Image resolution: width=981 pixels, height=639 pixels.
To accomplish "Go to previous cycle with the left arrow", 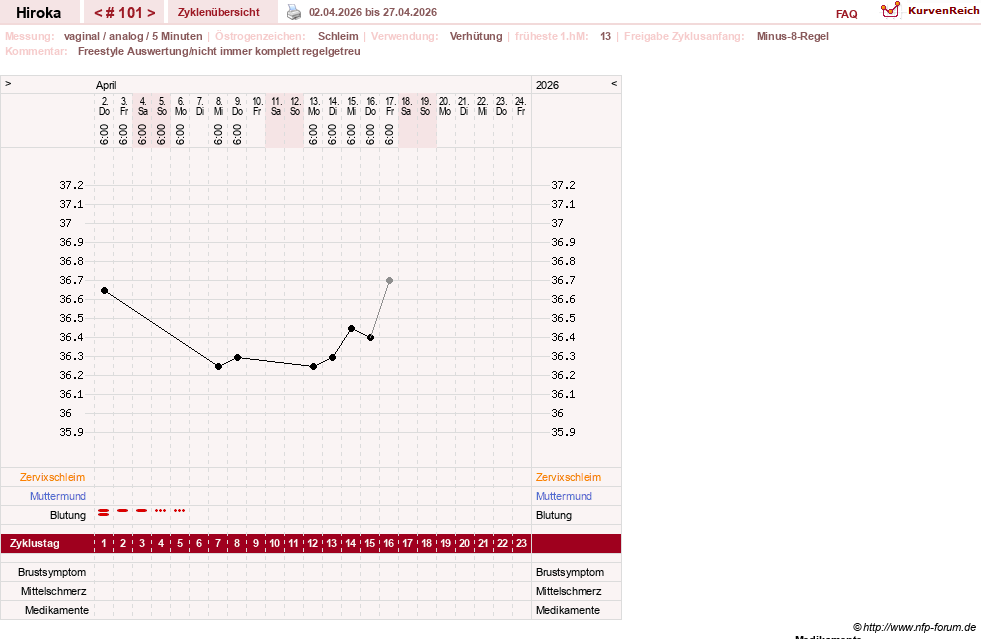I will click(98, 13).
